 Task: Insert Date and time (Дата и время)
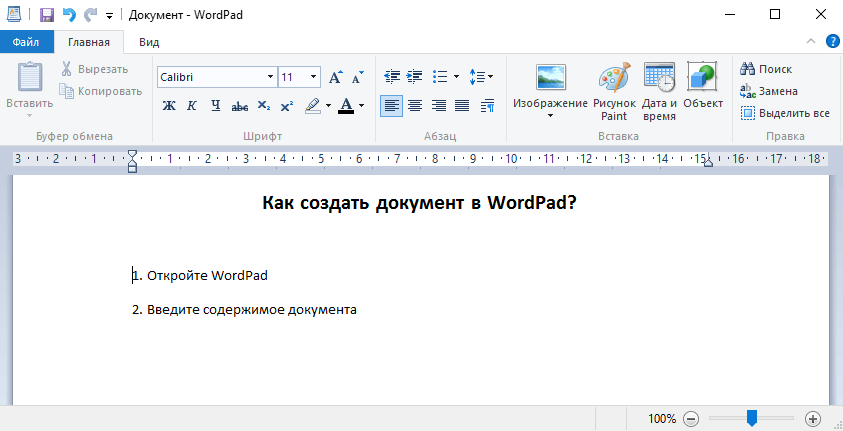[x=659, y=91]
